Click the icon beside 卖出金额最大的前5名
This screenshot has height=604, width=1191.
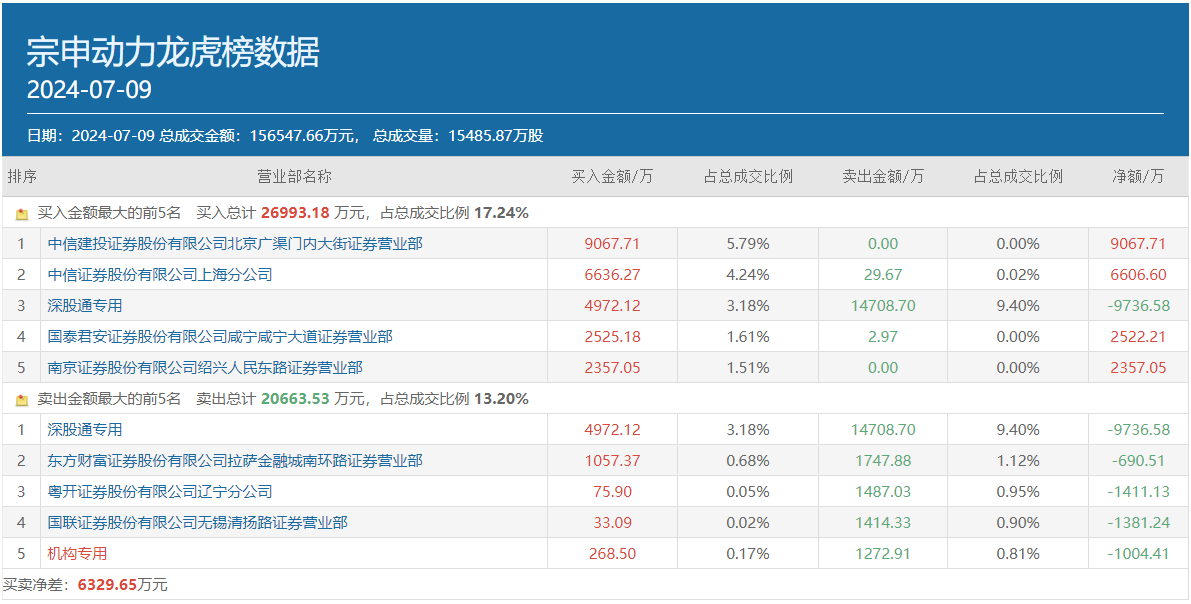22,399
